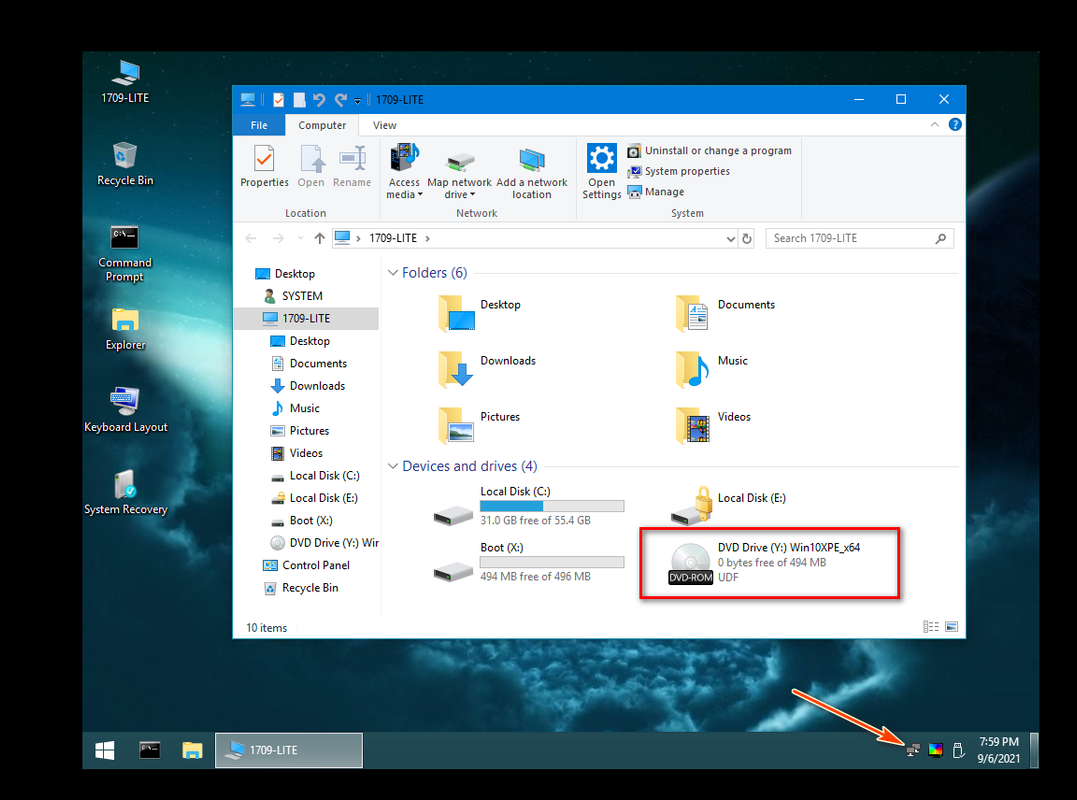Click the network tray icon
Viewport: 1077px width, 800px height.
pos(913,750)
